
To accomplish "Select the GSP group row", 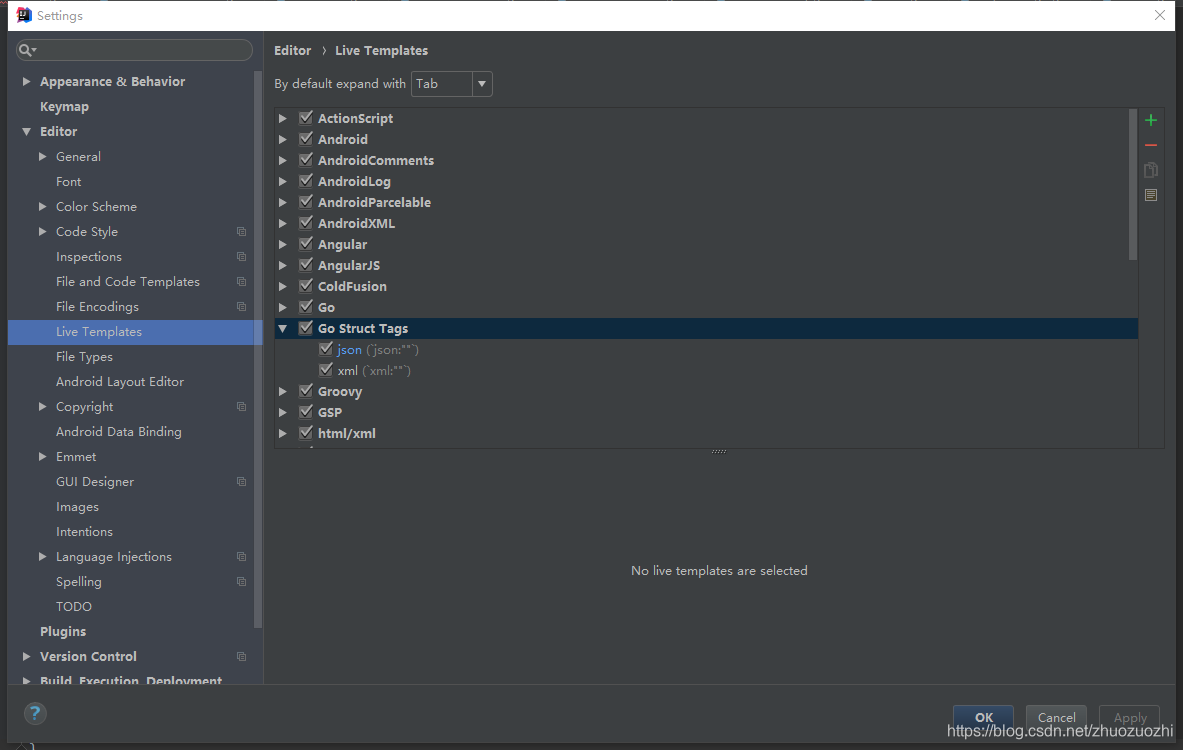I will tap(706, 413).
